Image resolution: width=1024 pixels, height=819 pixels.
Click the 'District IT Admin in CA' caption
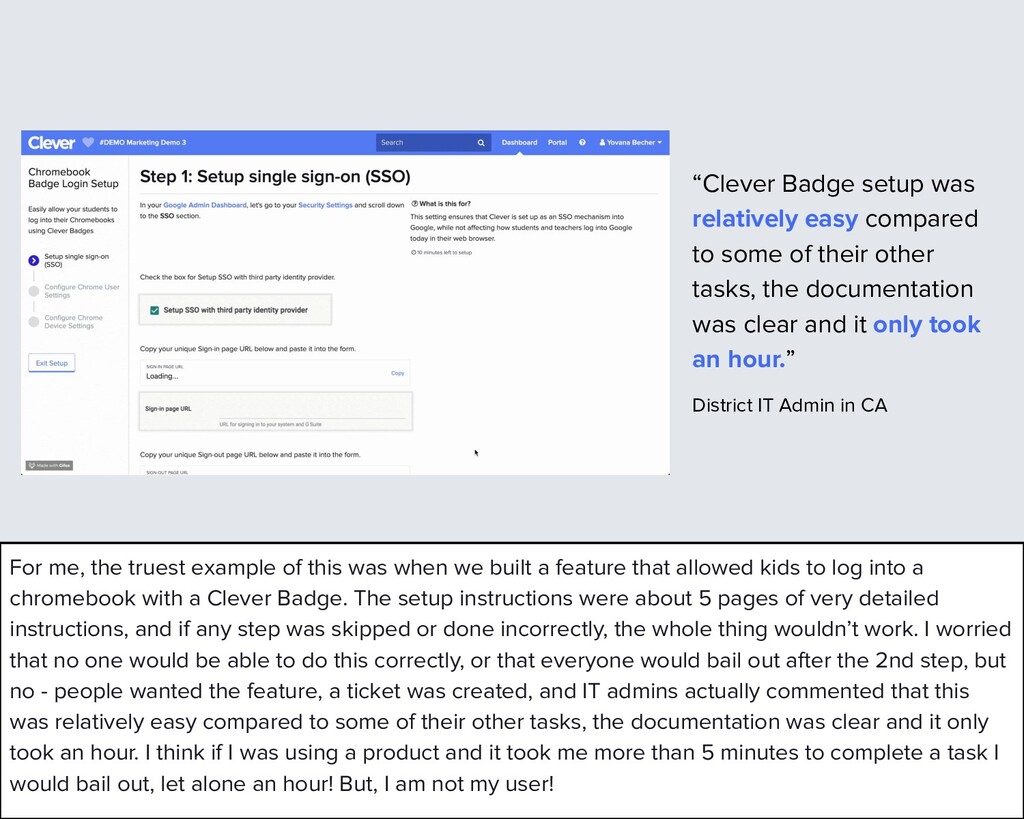tap(790, 406)
